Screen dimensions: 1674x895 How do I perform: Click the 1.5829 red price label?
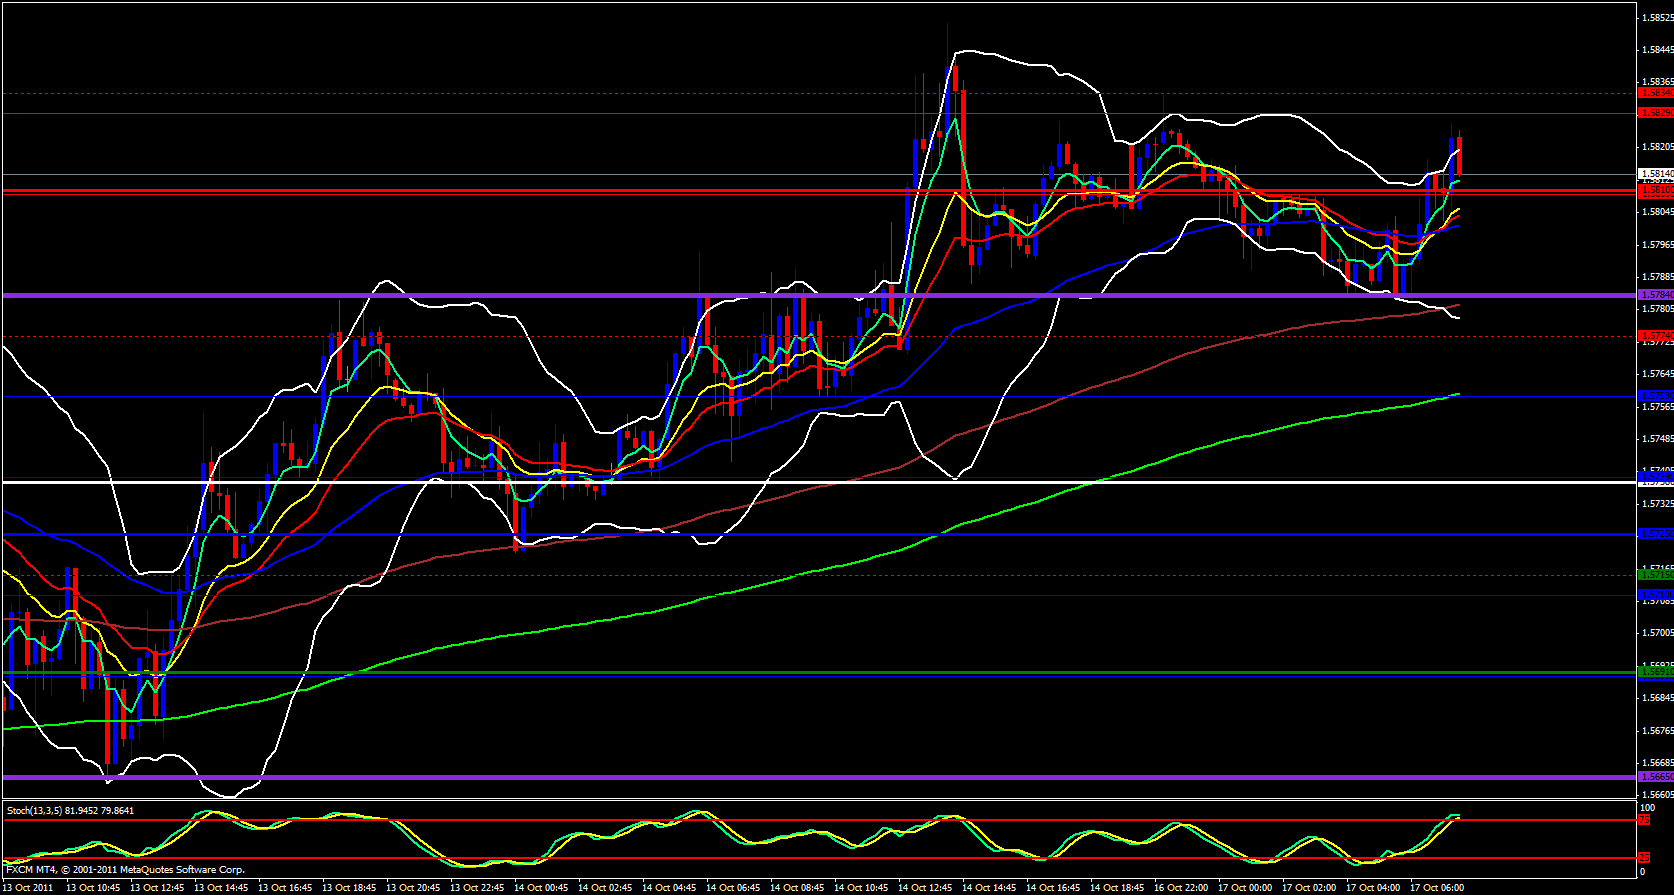1655,113
